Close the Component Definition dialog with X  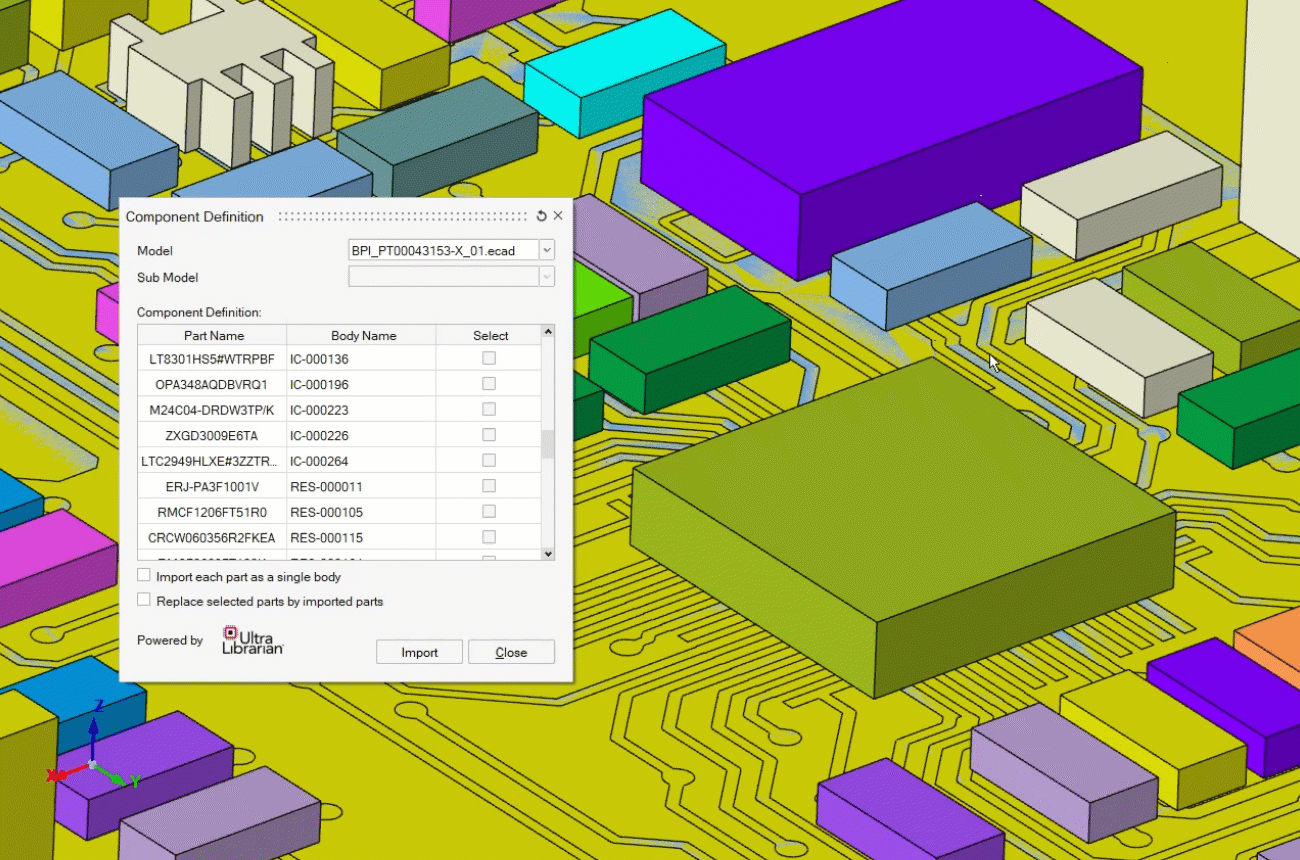tap(558, 216)
